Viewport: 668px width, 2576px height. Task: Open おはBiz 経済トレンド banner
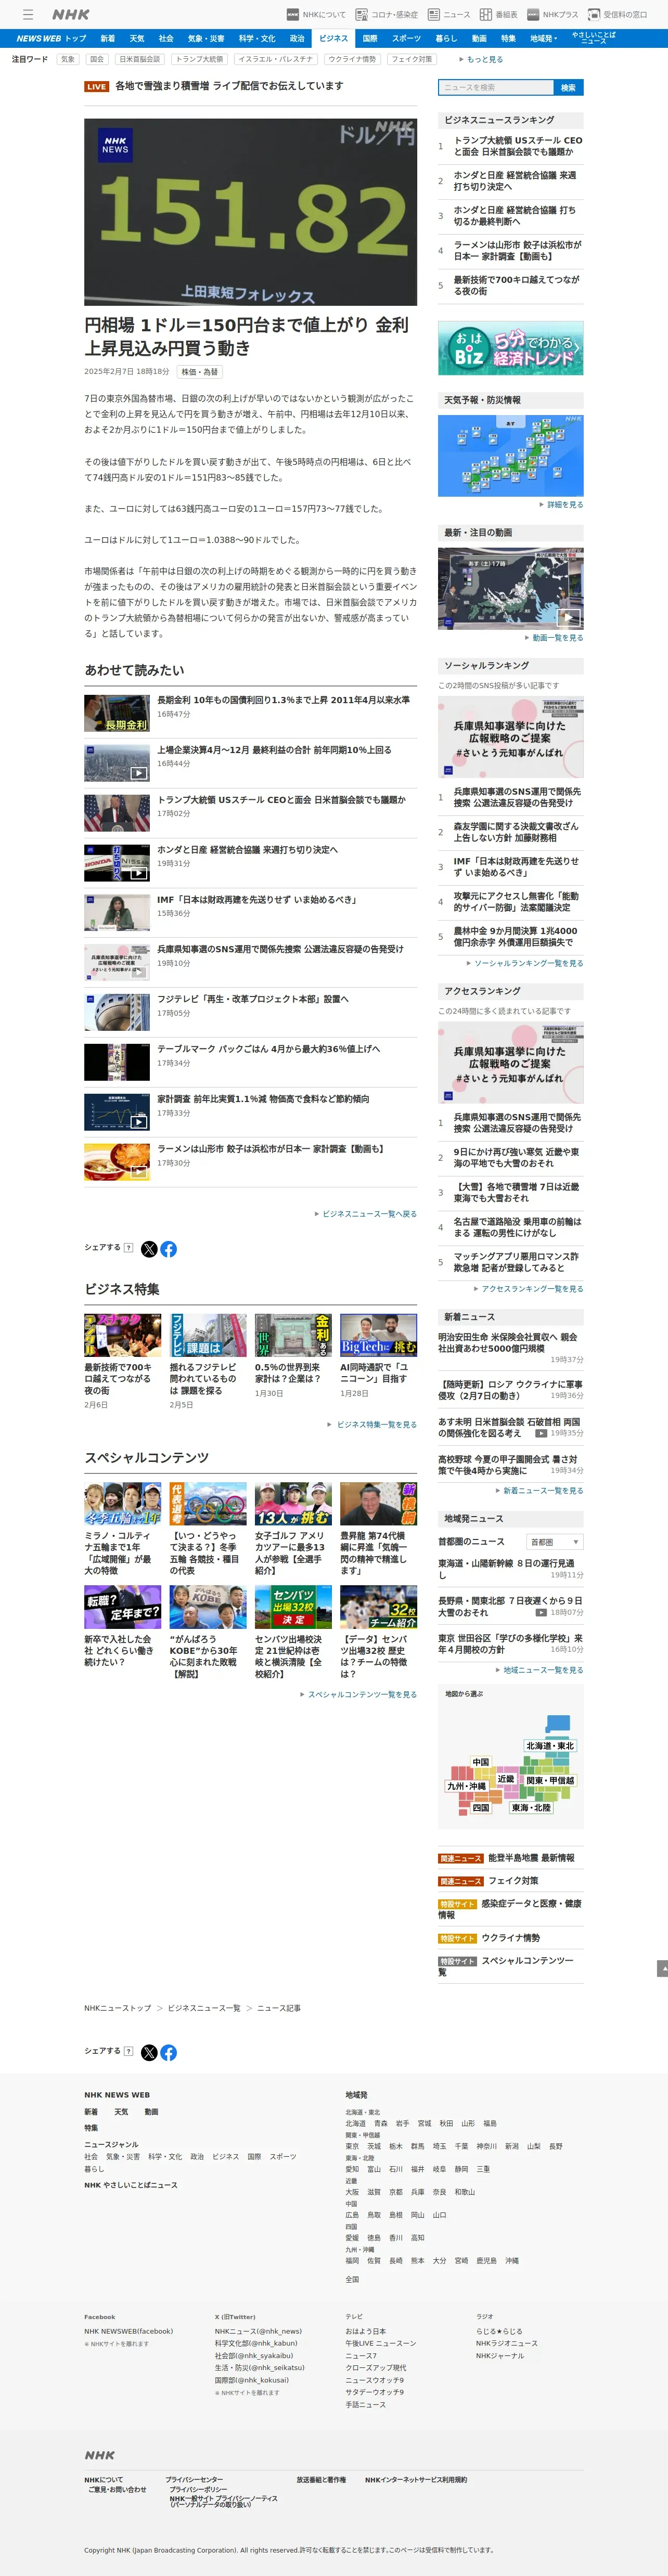click(510, 348)
